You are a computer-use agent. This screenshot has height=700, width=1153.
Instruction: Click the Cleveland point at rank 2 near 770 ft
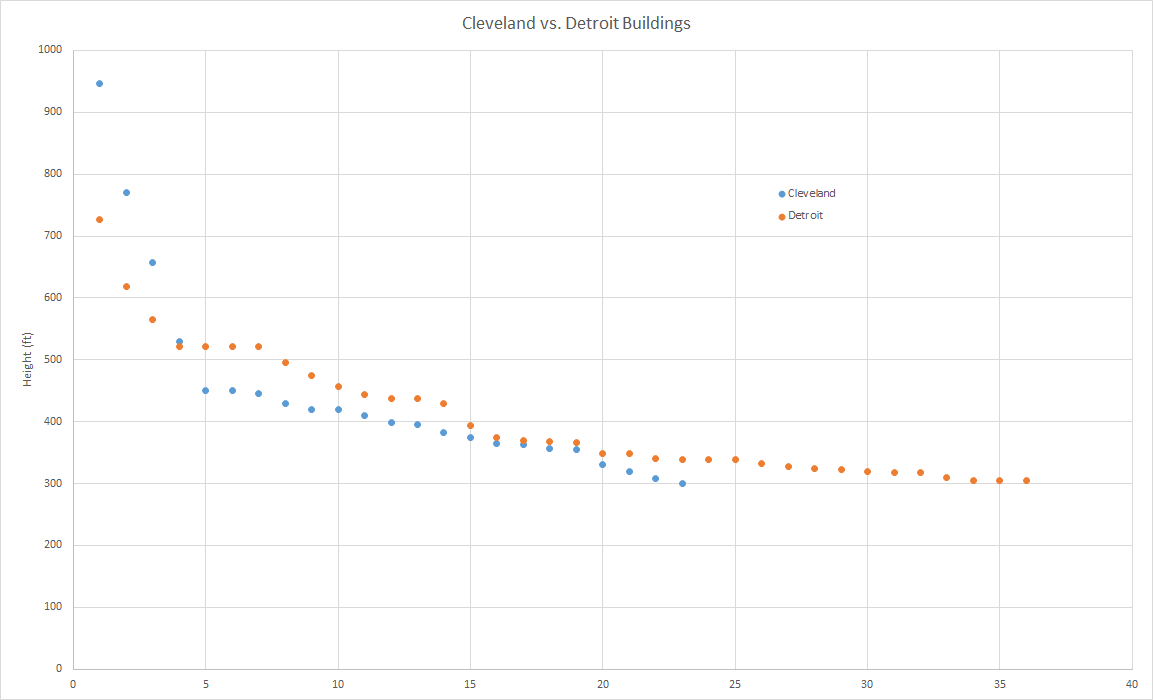click(x=126, y=193)
